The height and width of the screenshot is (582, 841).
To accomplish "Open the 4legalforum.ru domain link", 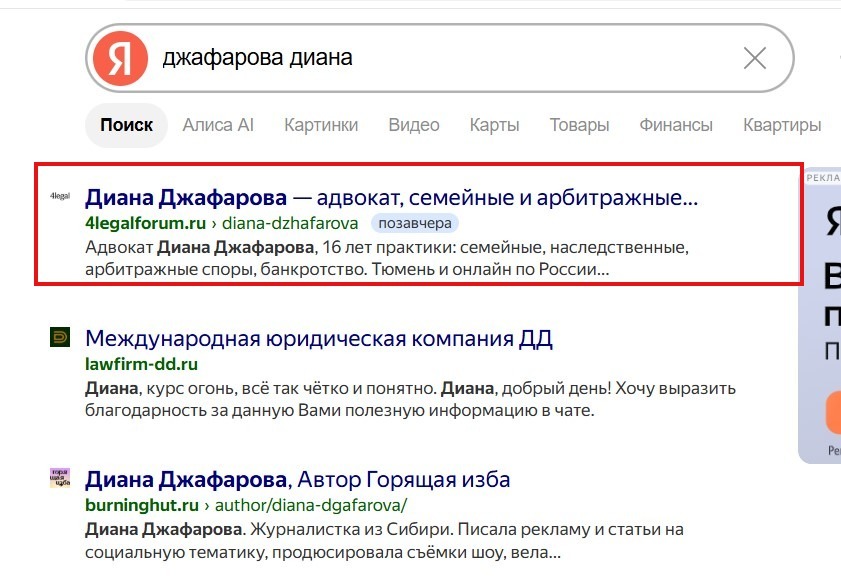I will (x=145, y=223).
